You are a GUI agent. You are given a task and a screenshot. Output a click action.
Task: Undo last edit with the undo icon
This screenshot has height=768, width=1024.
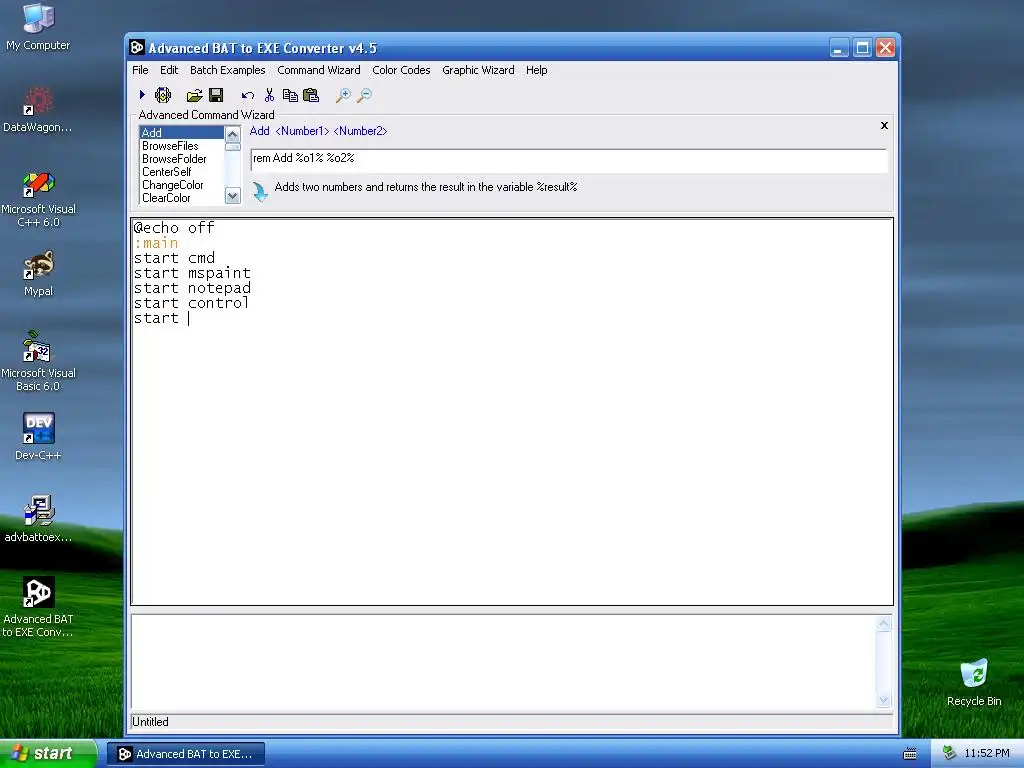(x=248, y=96)
